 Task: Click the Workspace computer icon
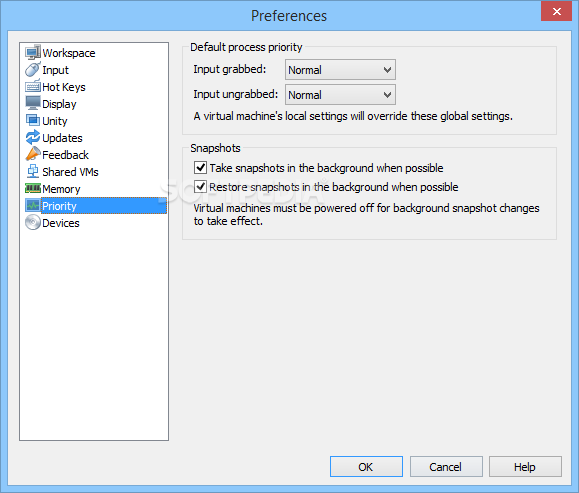[33, 52]
